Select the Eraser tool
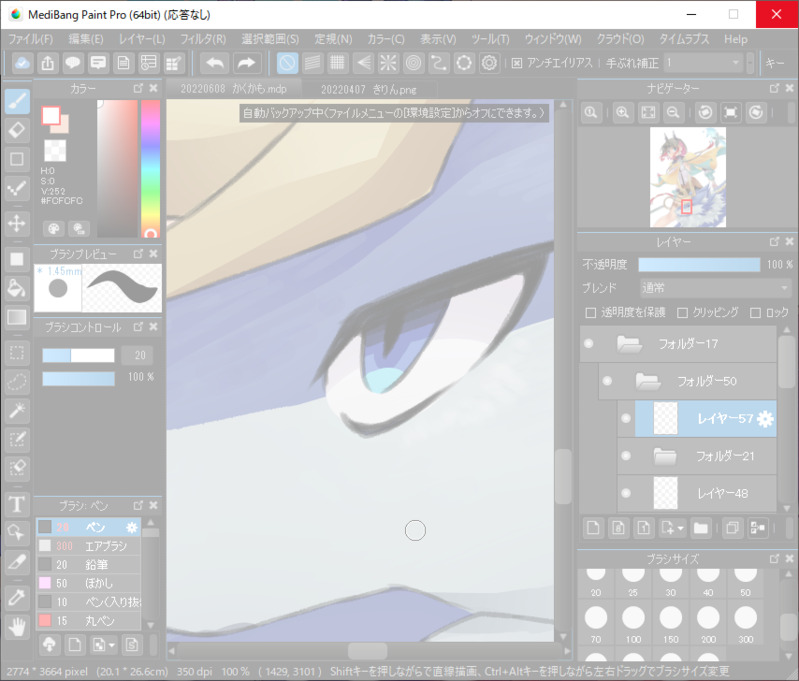 [x=17, y=130]
